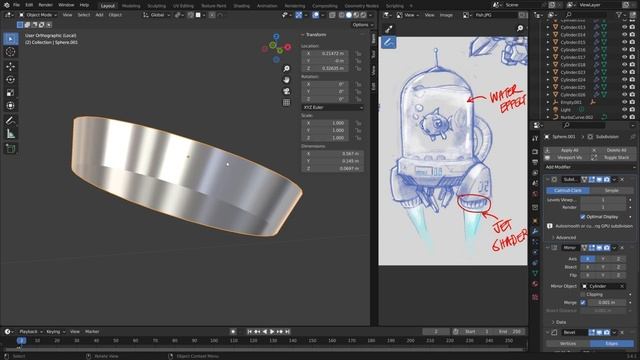This screenshot has height=360, width=640.
Task: Toggle Mirror Axis X button
Action: pos(588,259)
